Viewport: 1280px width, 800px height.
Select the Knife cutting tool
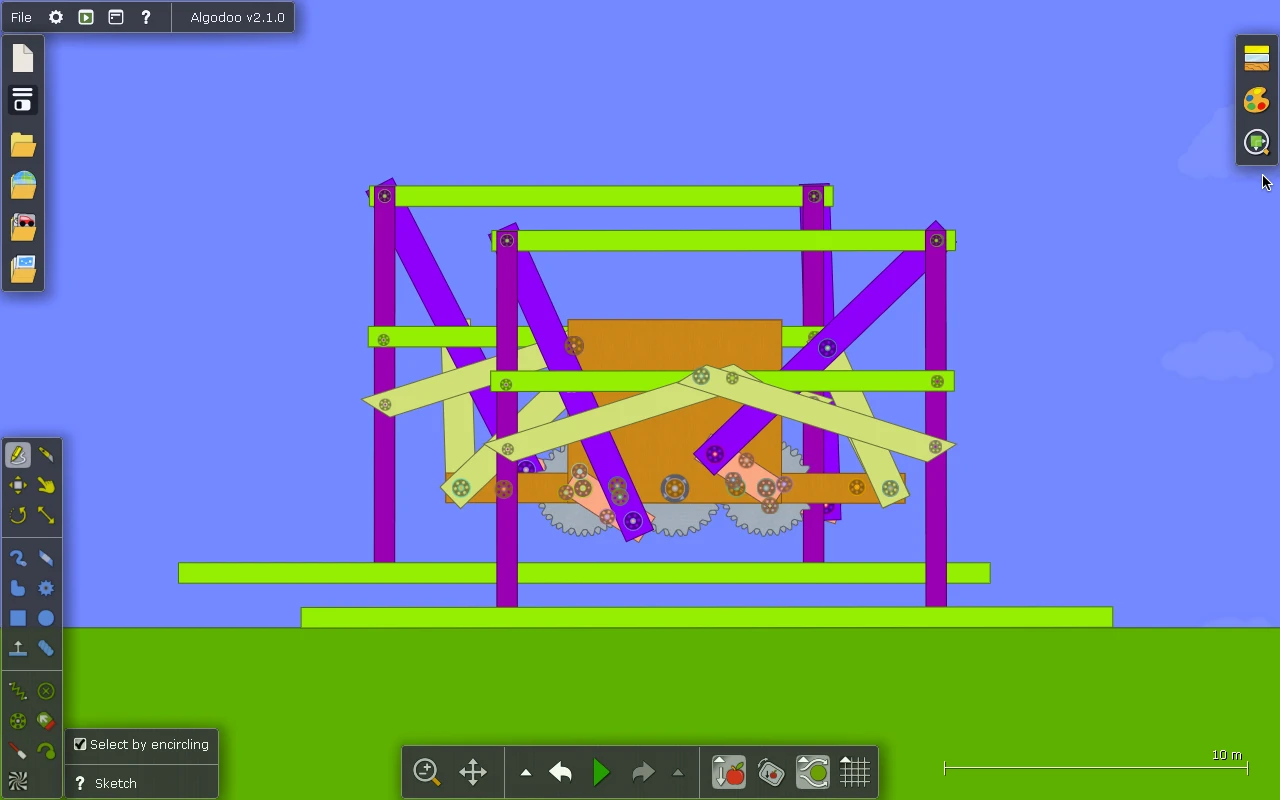coord(46,455)
